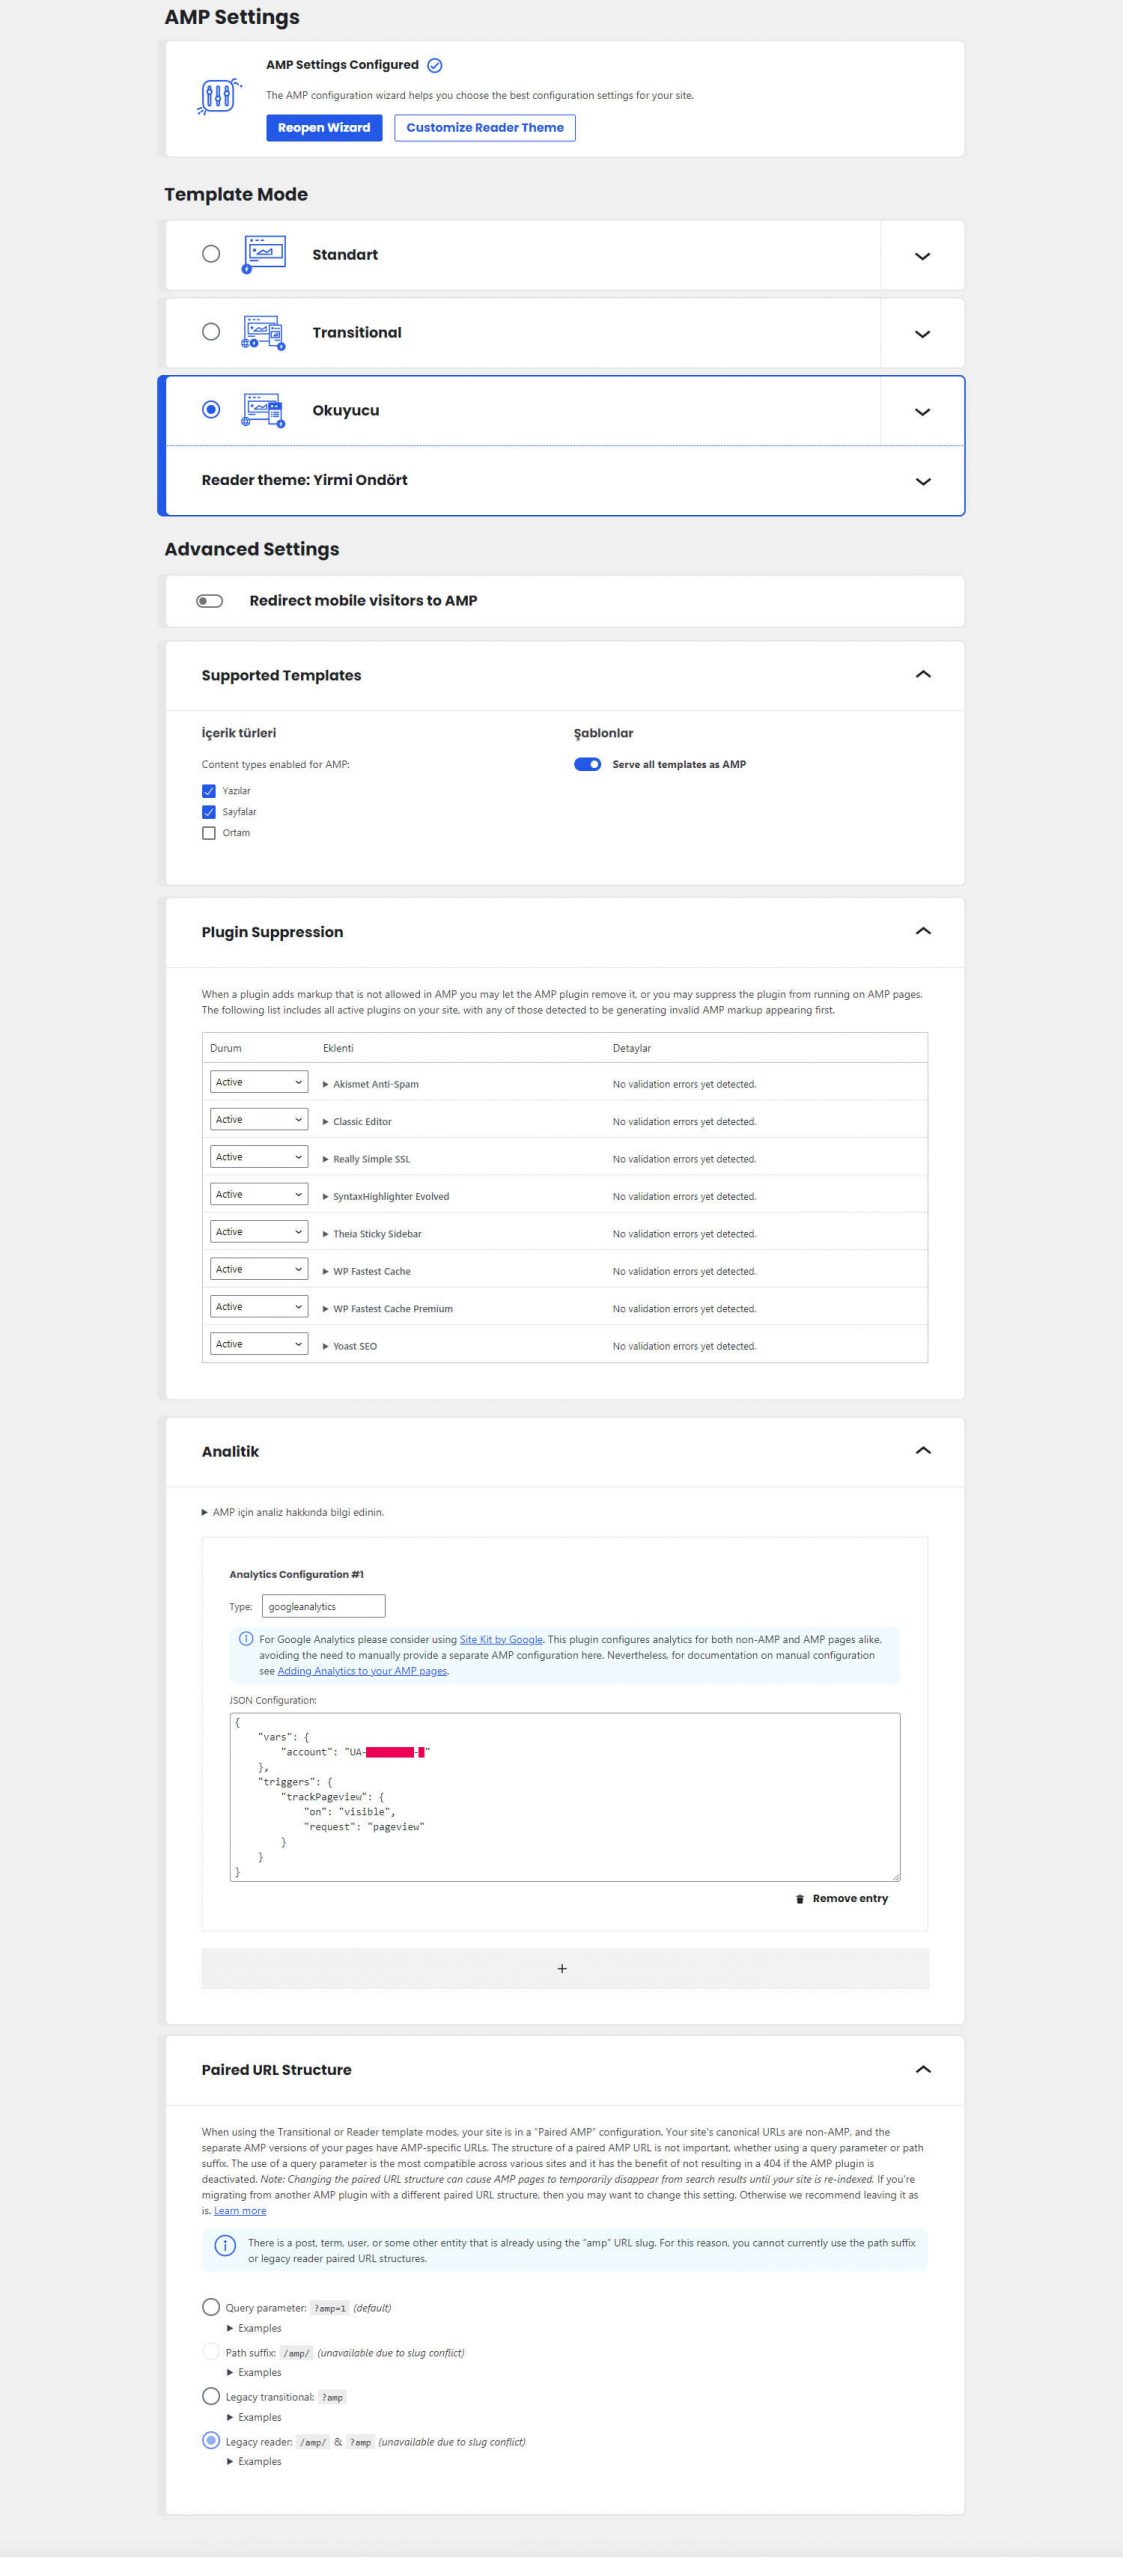Click the AMP settings wizard sliders icon
The image size is (1123, 2560).
tap(219, 97)
